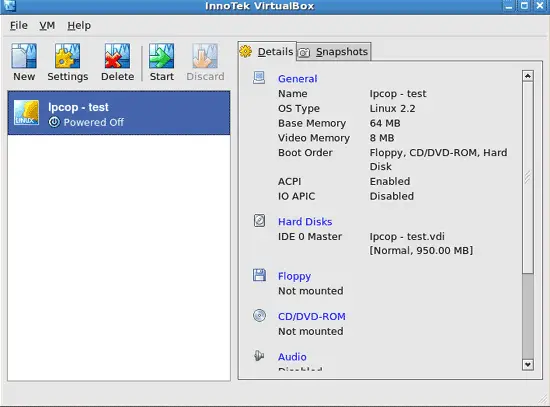
Task: Close the InnoTek VirtualBox window
Action: [x=540, y=5]
